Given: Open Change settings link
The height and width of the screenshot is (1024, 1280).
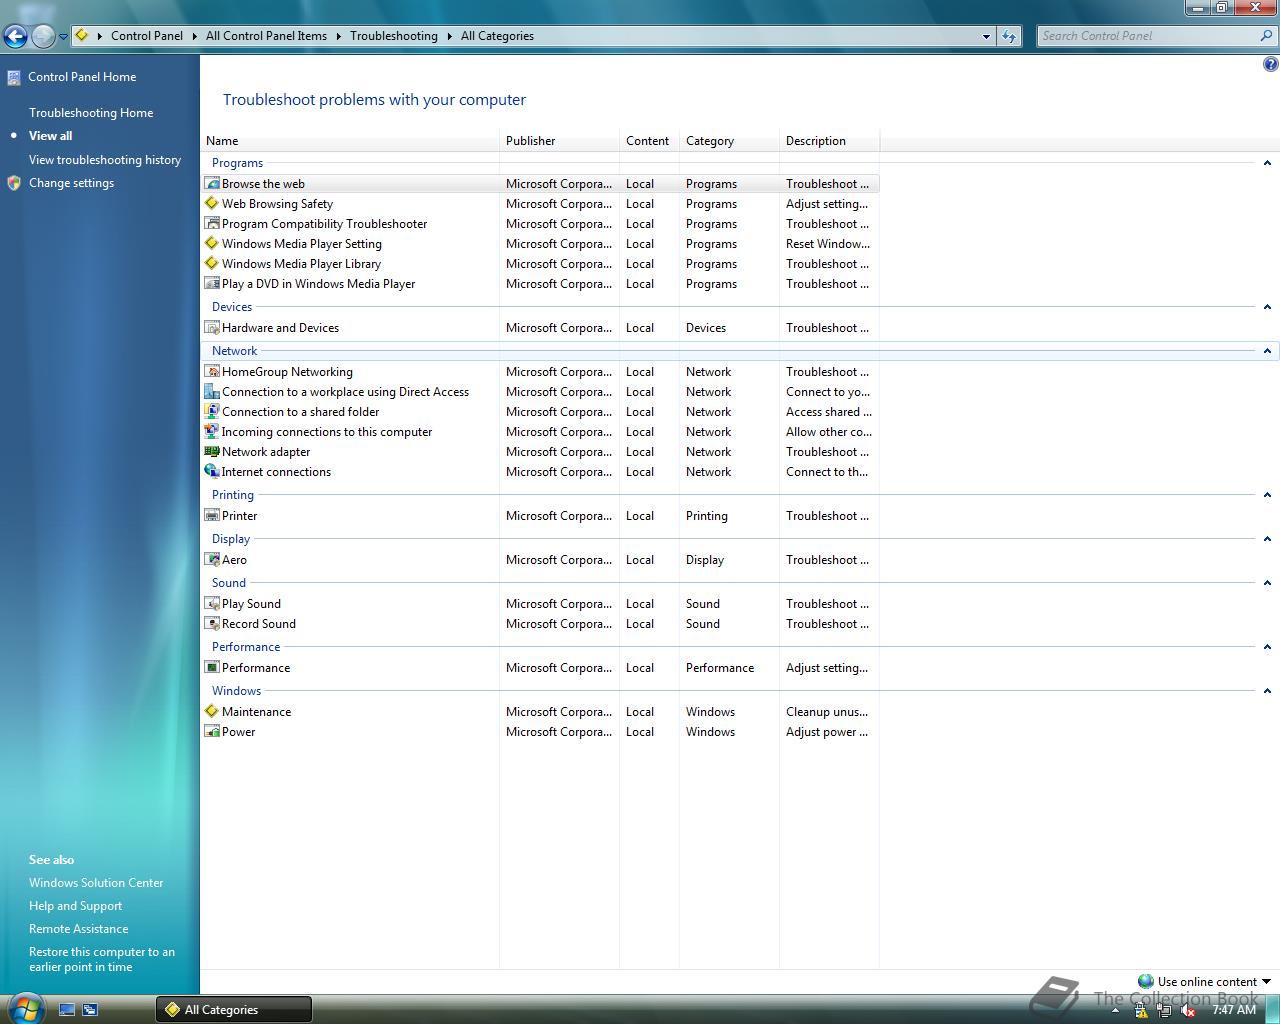Looking at the screenshot, I should [x=71, y=183].
